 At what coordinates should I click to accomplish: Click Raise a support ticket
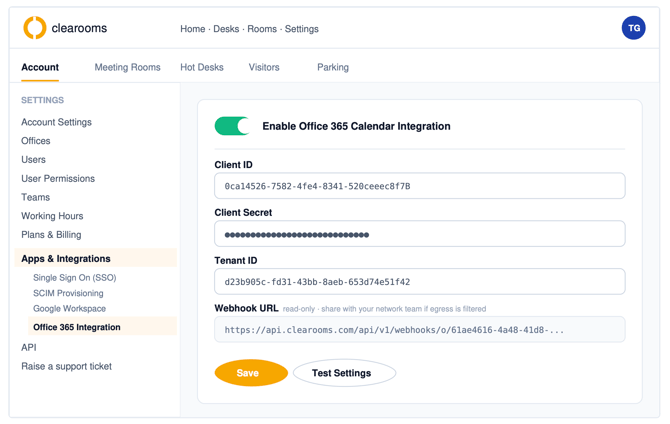pos(67,366)
